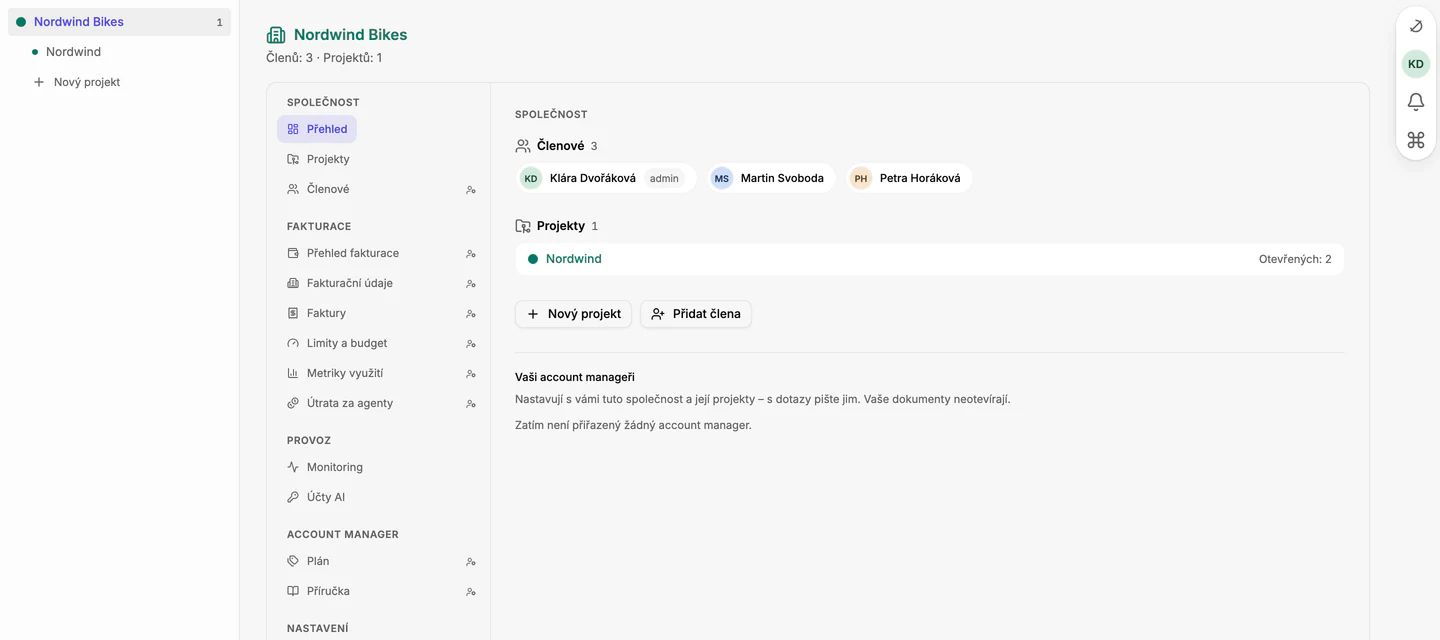The height and width of the screenshot is (640, 1440).
Task: Click the KD avatar on Klára Dvořáková's chip
Action: 531,178
